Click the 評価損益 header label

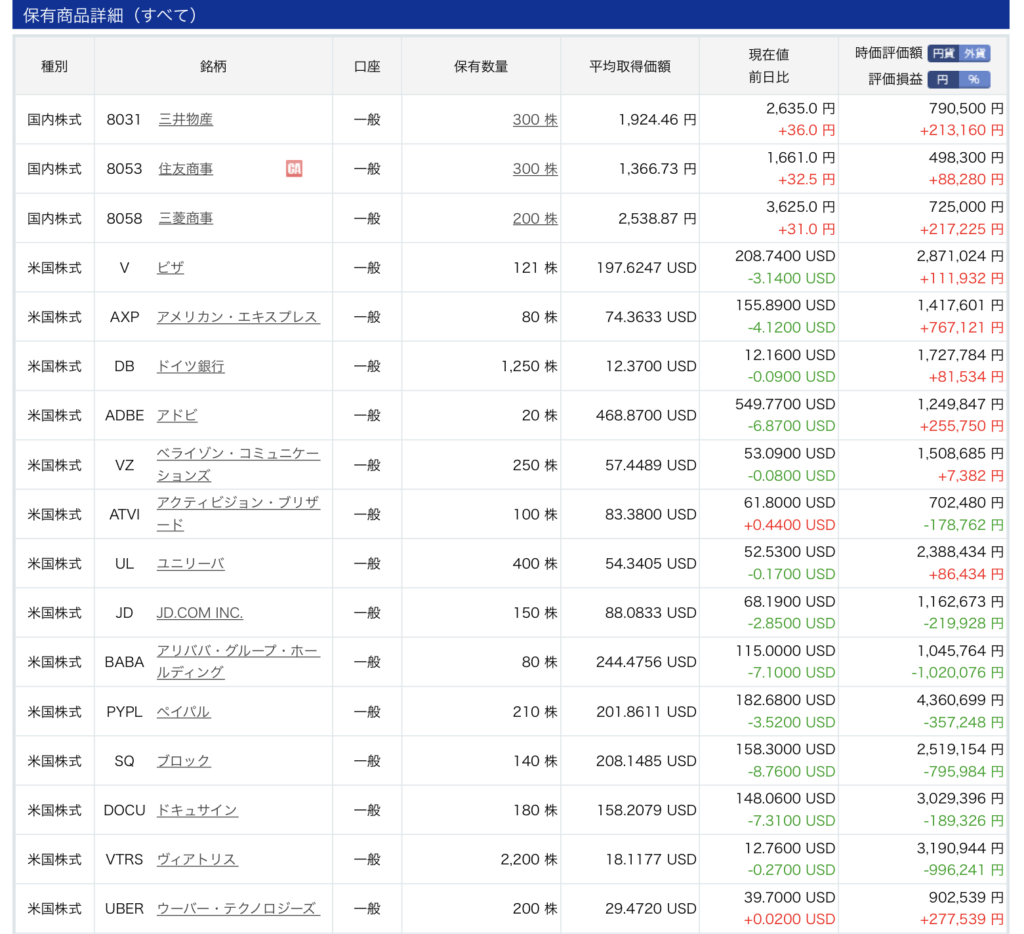895,80
